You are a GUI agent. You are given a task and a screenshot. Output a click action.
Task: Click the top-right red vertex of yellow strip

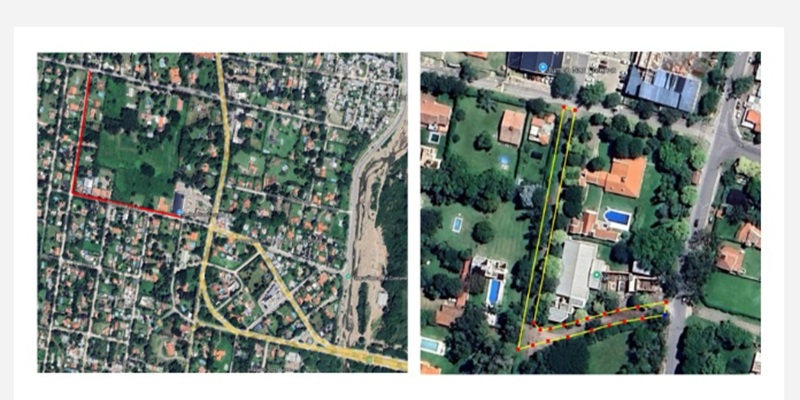coord(575,110)
